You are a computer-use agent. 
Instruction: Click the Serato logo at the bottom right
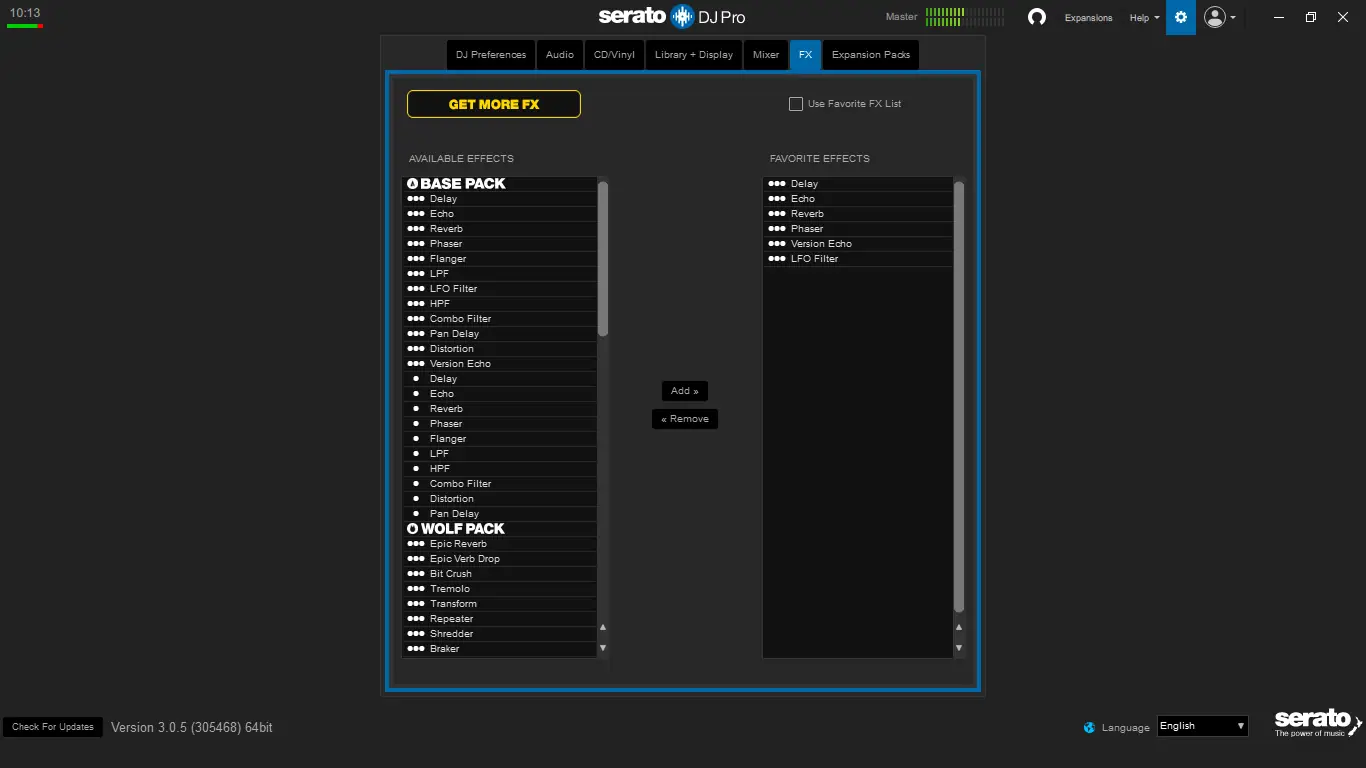(x=1317, y=723)
